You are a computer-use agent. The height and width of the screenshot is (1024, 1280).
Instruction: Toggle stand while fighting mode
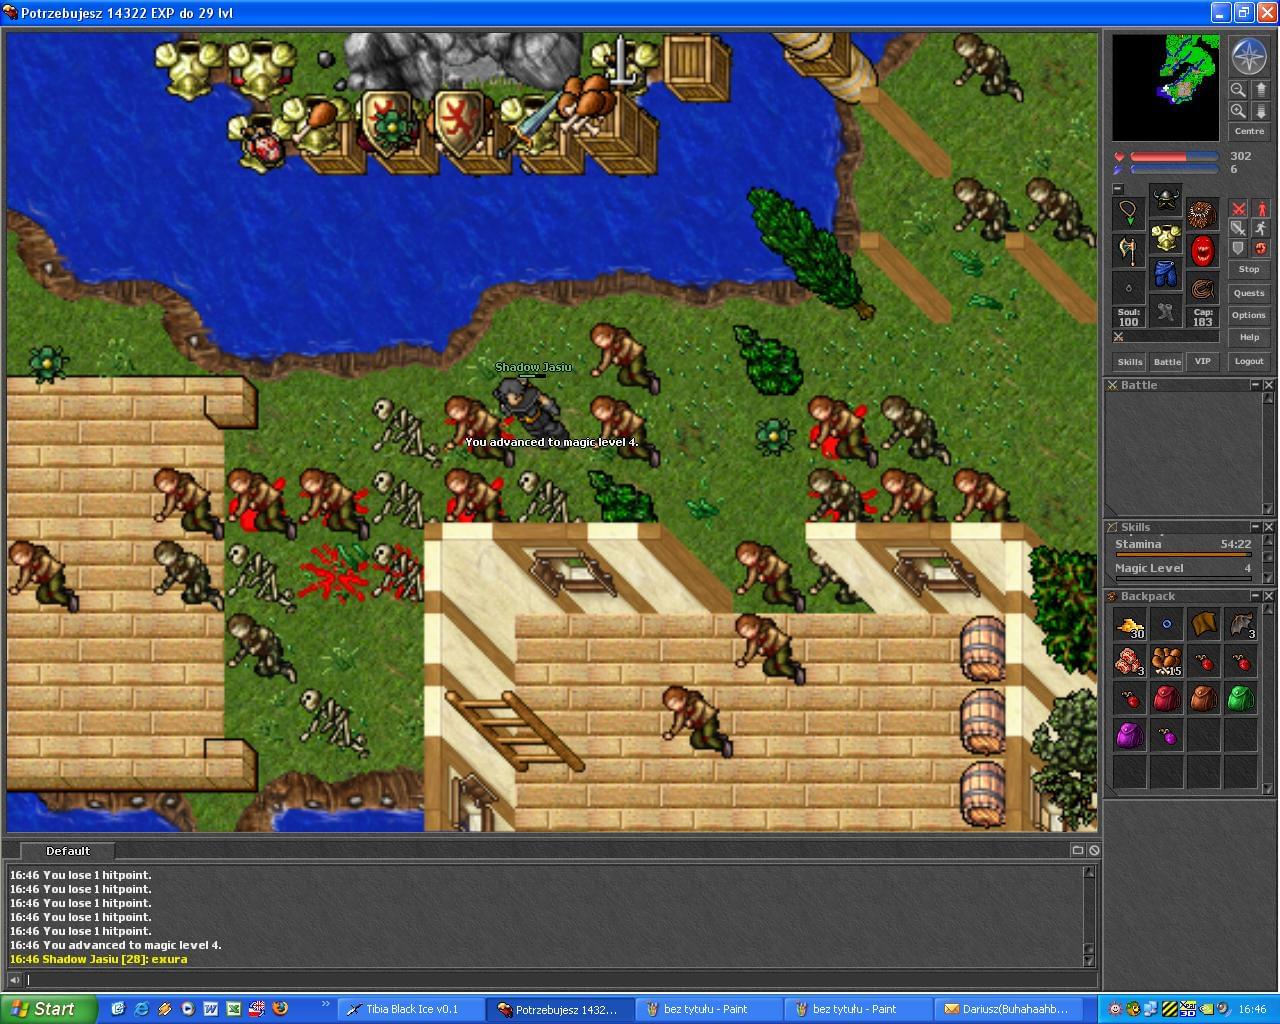pos(1261,209)
